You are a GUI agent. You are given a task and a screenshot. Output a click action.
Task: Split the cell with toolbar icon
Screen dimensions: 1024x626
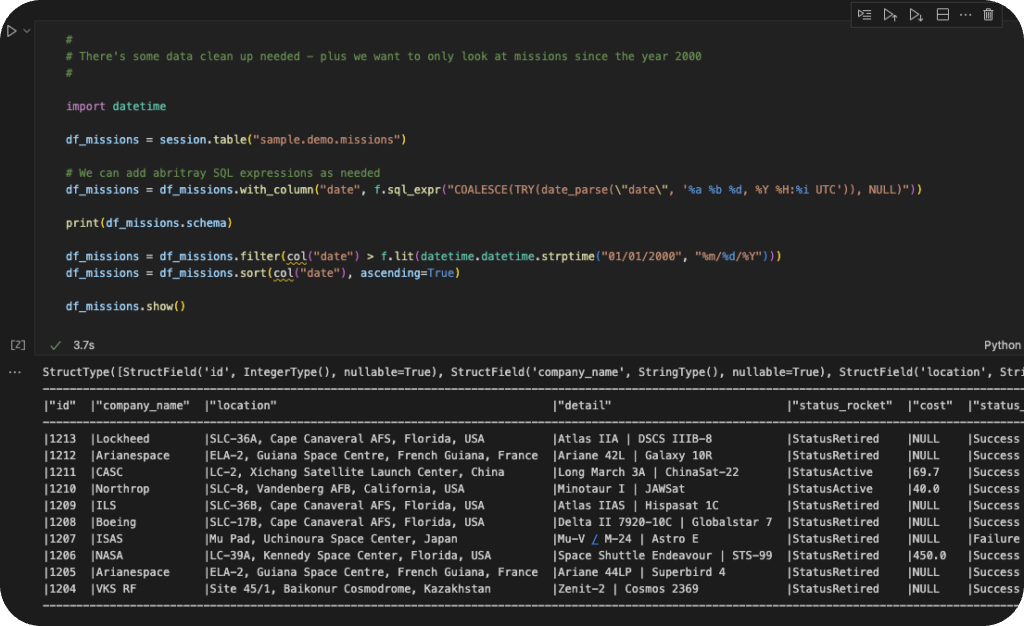pos(942,15)
